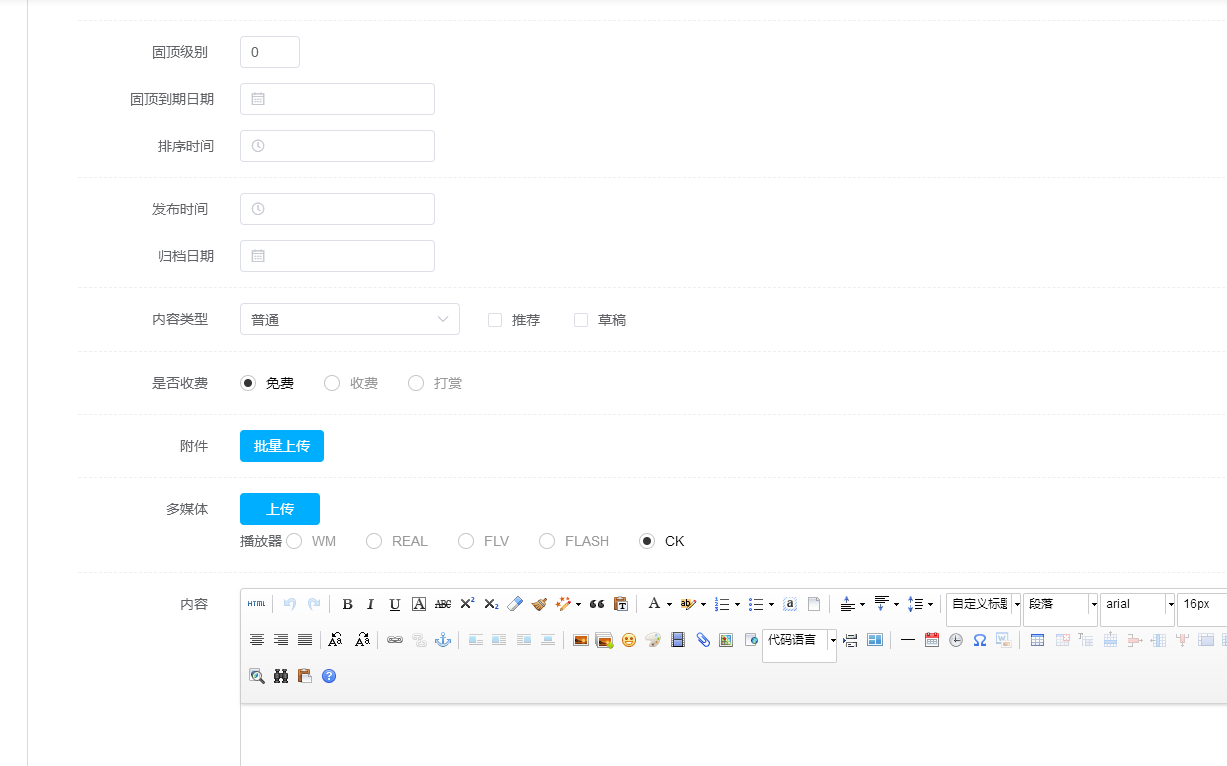
Task: Choose FLASH player radio button
Action: point(547,541)
